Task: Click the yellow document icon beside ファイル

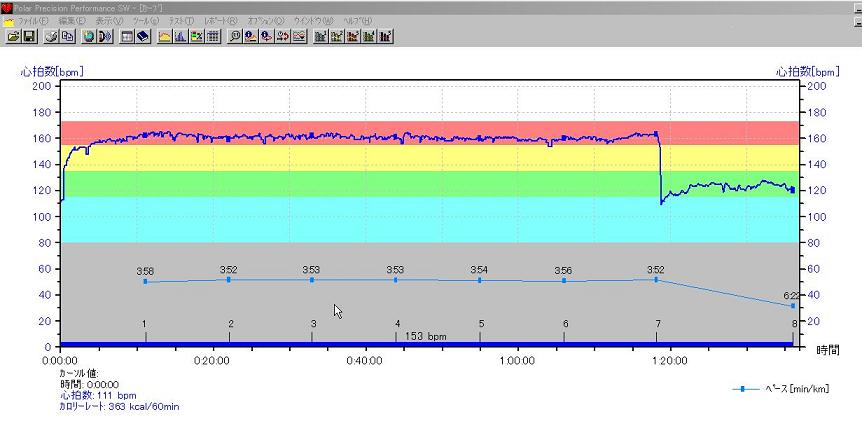Action: point(8,21)
